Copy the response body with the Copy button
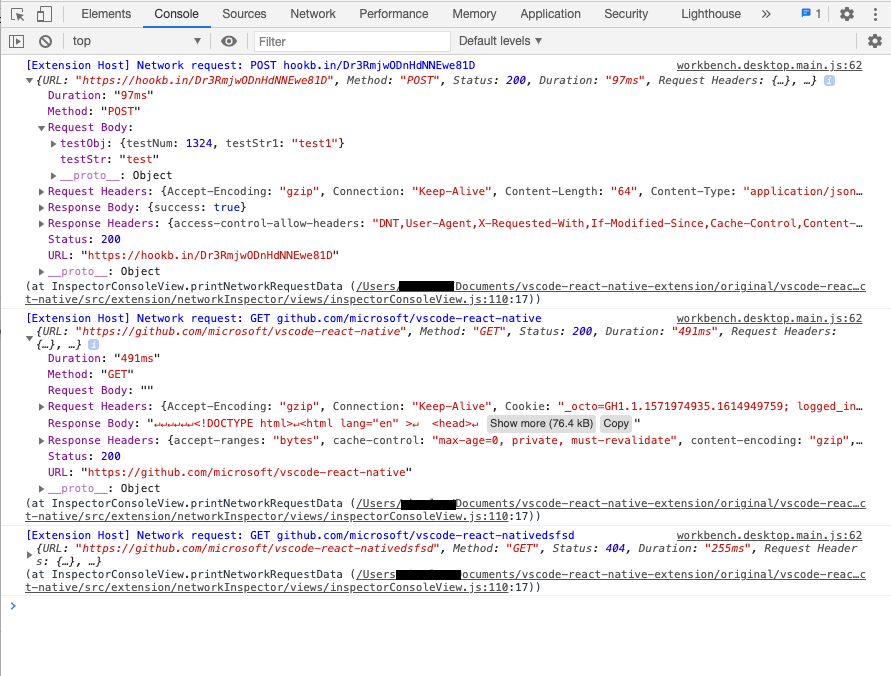This screenshot has height=676, width=891. click(615, 423)
